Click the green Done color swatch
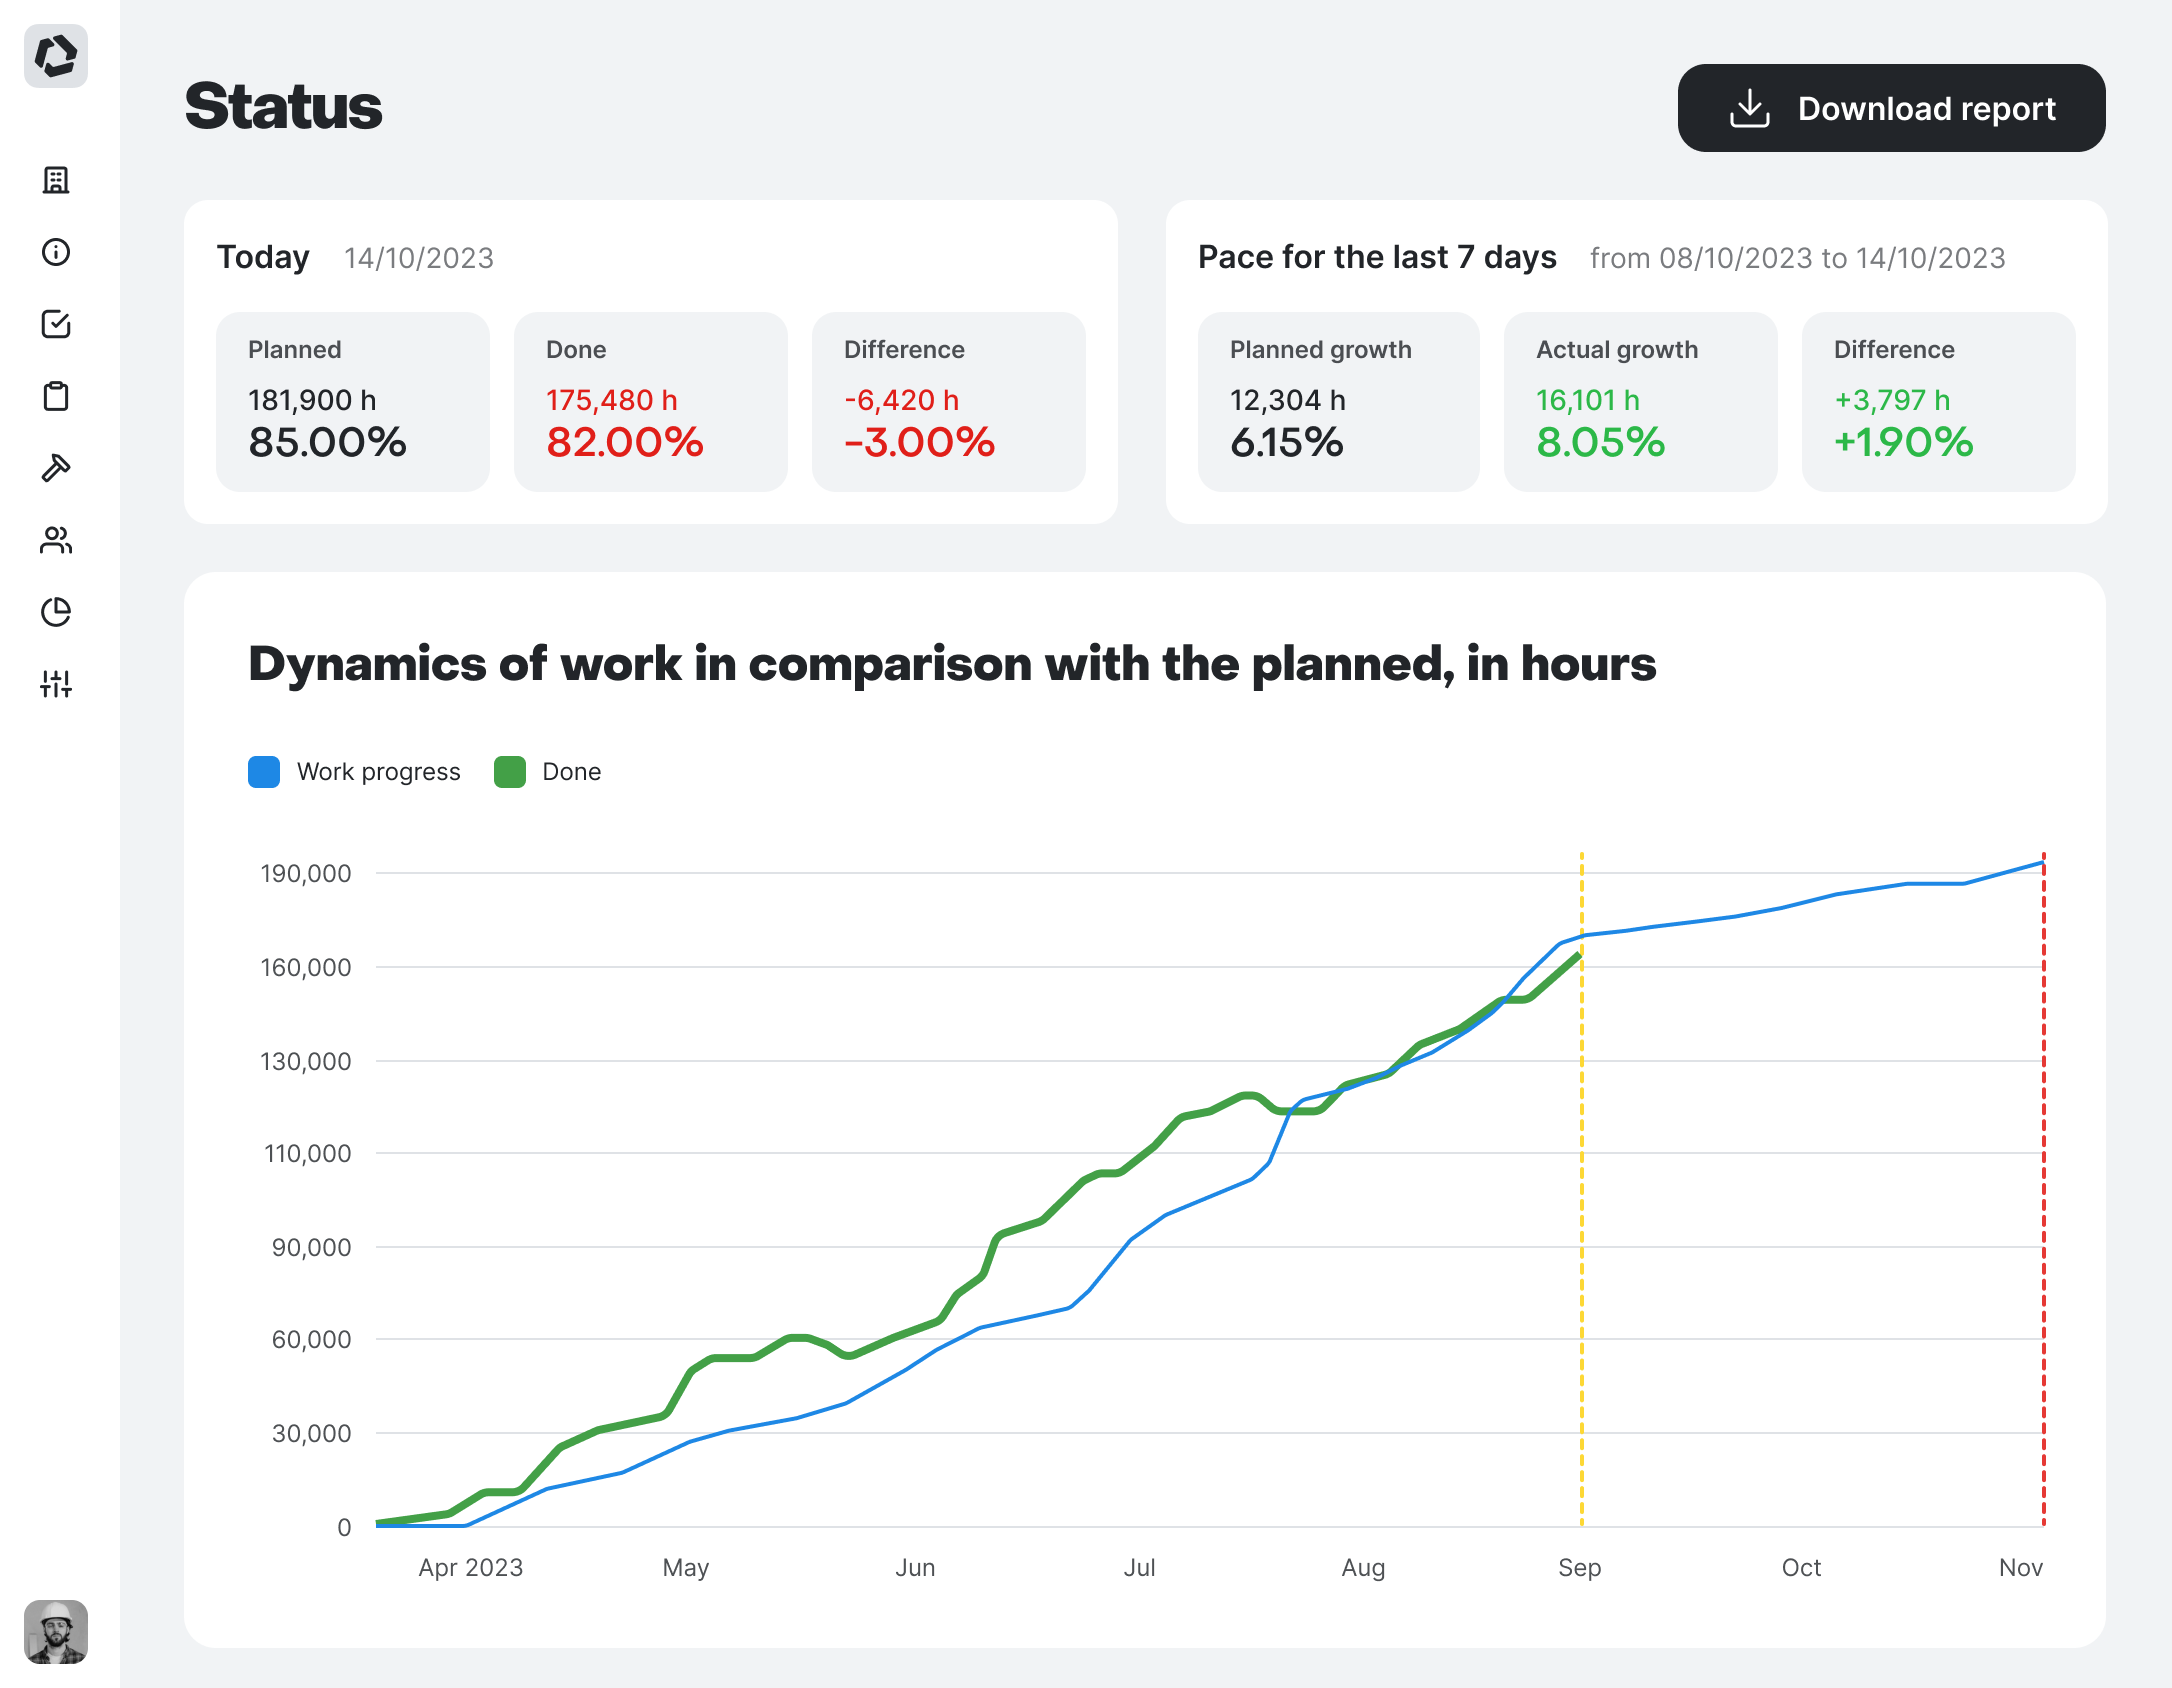Screen dimensions: 2172x1688 tap(510, 772)
